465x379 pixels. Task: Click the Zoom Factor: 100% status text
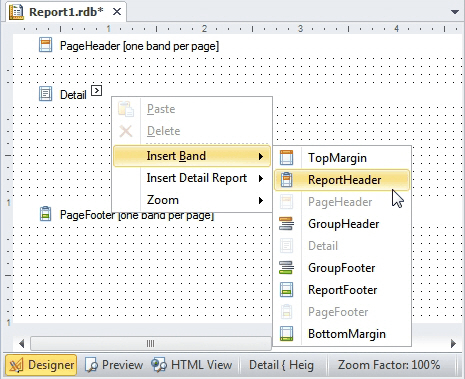[x=389, y=365]
